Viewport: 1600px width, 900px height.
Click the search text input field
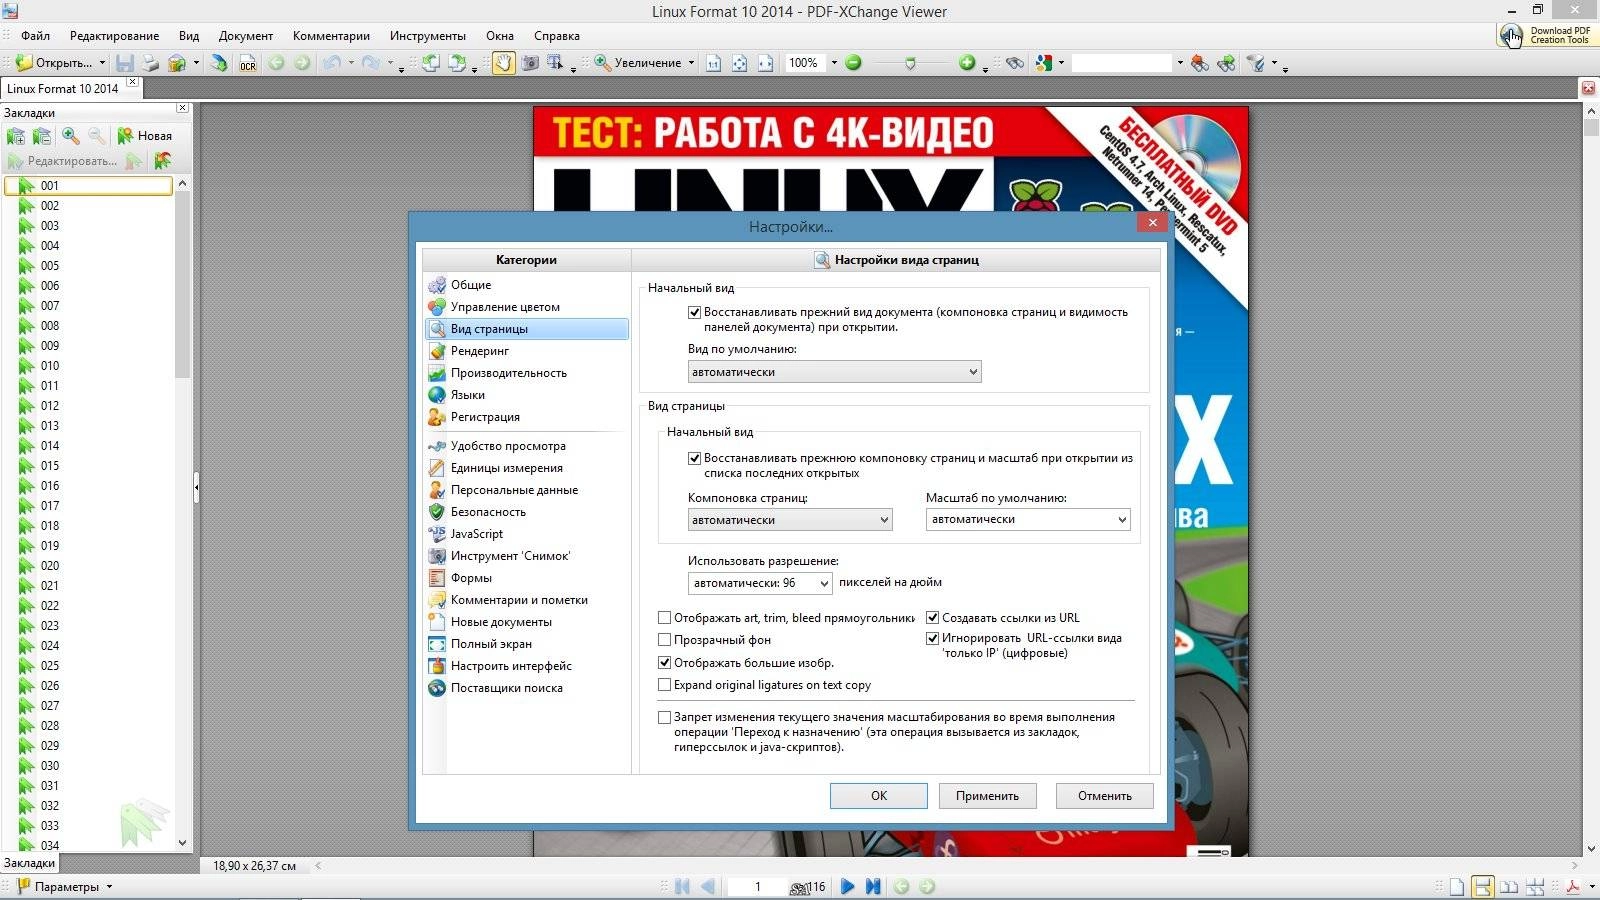point(1121,63)
